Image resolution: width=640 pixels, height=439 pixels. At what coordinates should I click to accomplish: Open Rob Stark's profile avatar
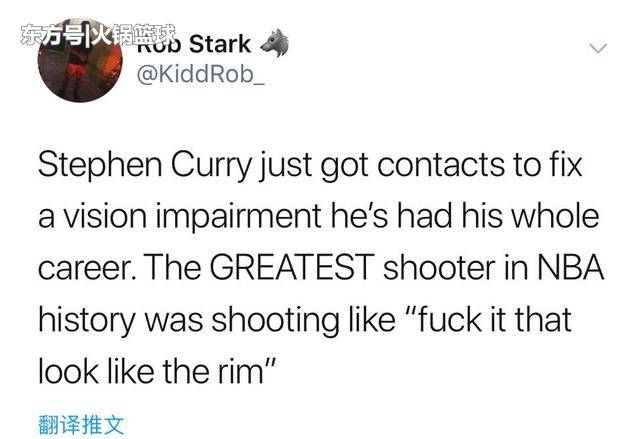tap(80, 60)
